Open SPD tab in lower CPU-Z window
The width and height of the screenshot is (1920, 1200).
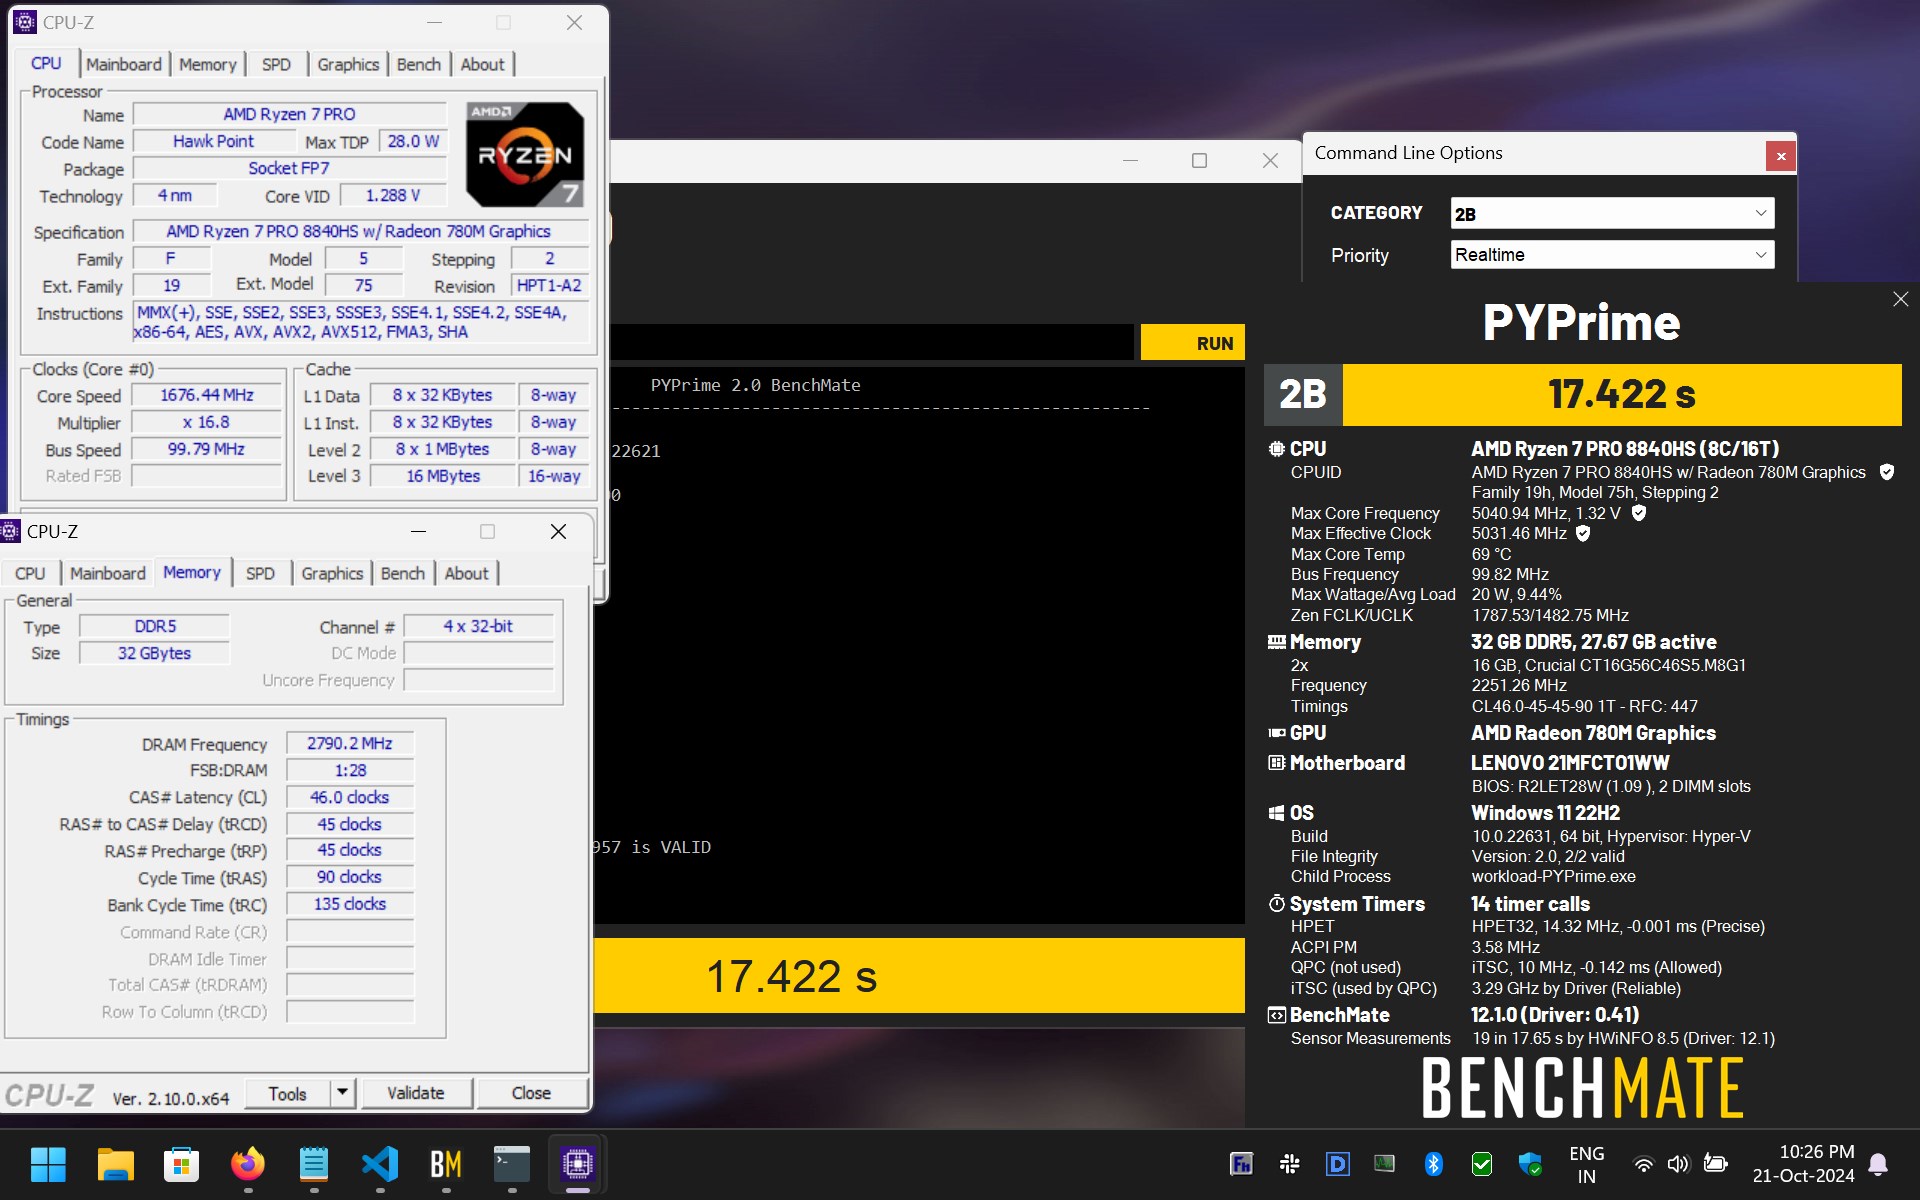point(260,573)
